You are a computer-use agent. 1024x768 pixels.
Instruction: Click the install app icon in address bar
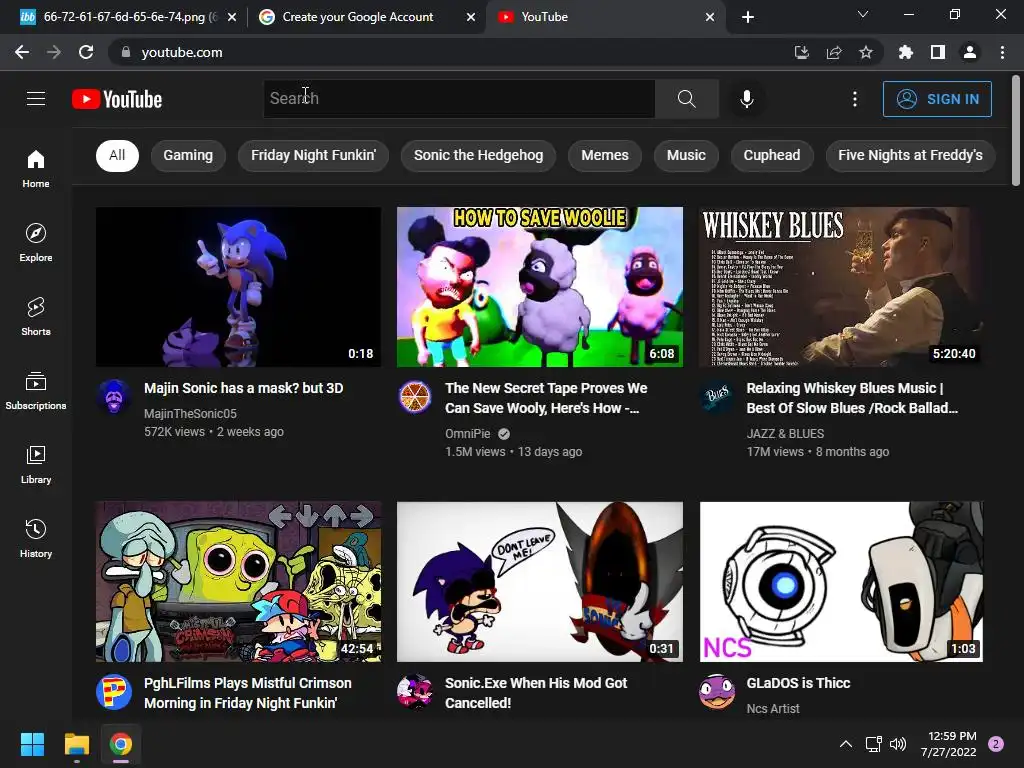tap(801, 52)
